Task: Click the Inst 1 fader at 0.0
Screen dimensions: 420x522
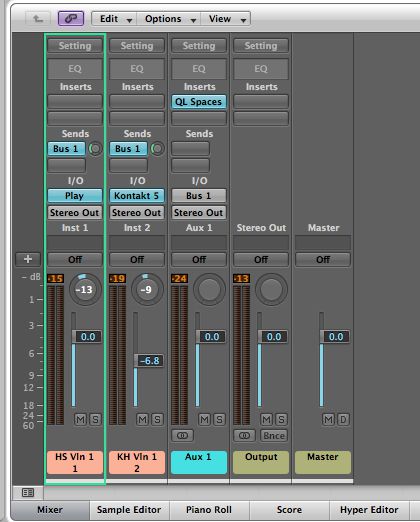Action: click(87, 337)
